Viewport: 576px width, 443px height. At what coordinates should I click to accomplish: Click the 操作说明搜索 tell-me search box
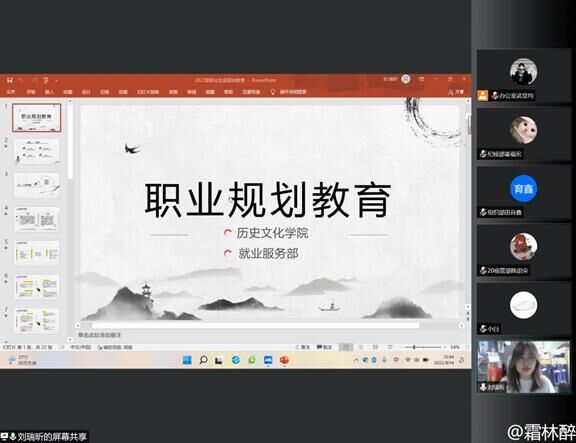coord(289,92)
